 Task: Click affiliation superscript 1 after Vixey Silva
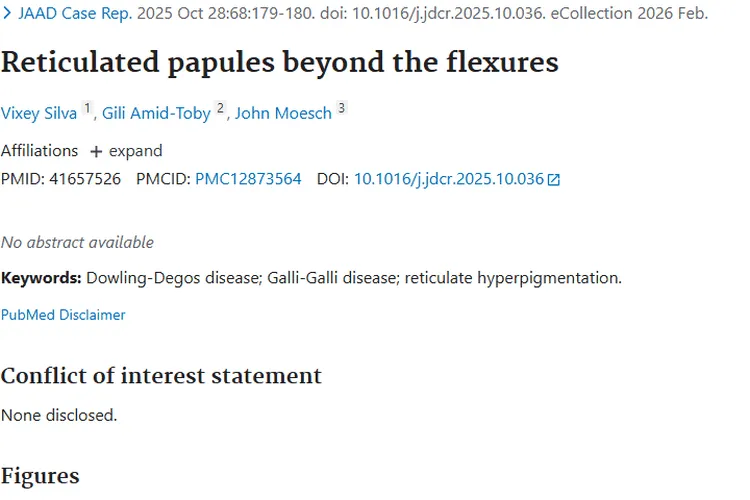tap(87, 109)
